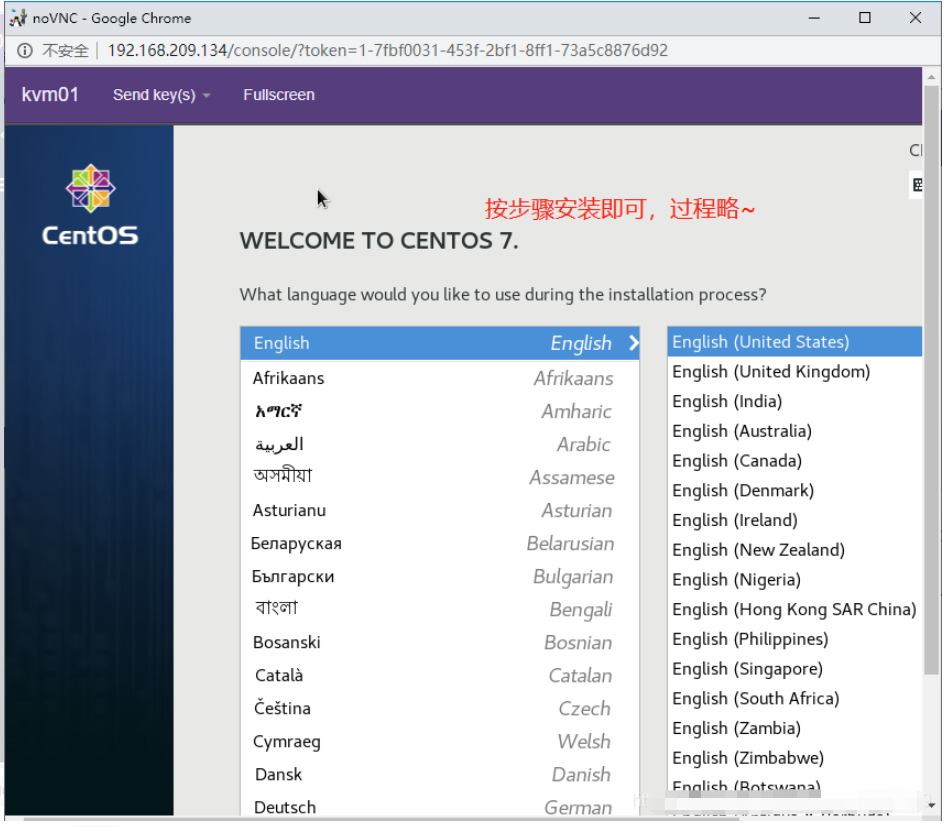947x827 pixels.
Task: Select the Bosanski language row
Action: [440, 643]
